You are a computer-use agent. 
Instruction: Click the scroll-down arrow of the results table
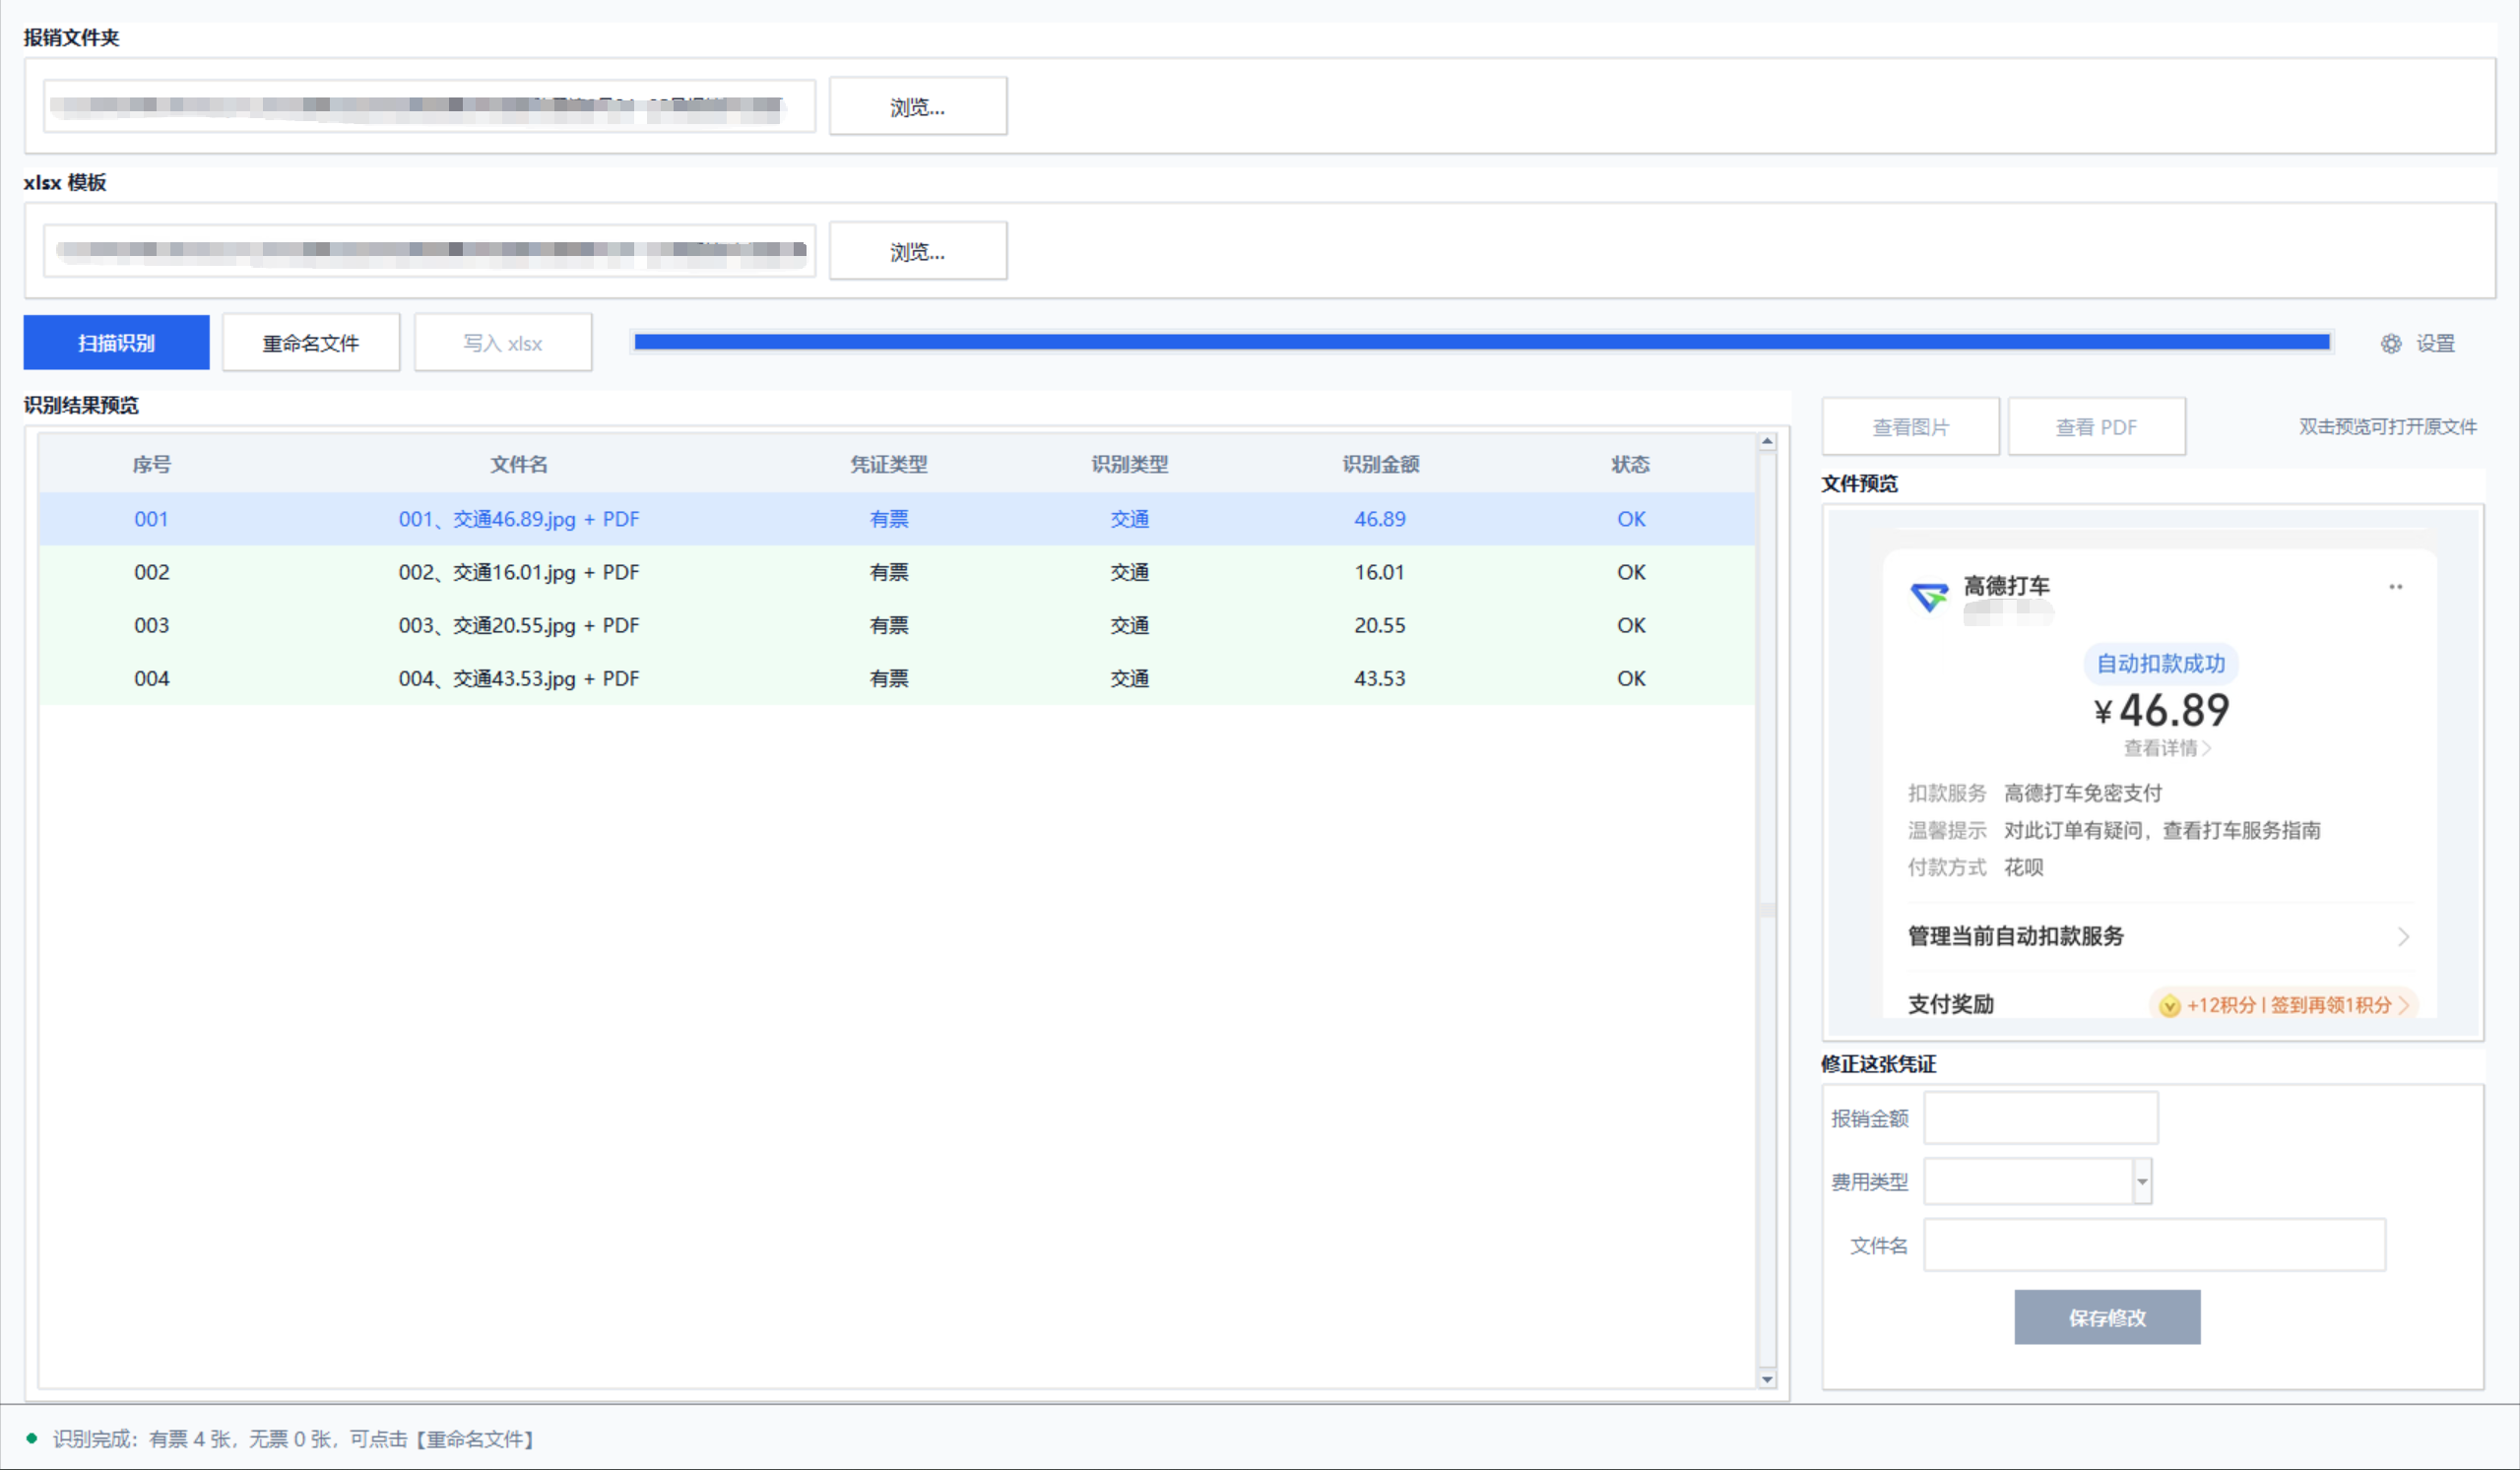[x=1767, y=1380]
